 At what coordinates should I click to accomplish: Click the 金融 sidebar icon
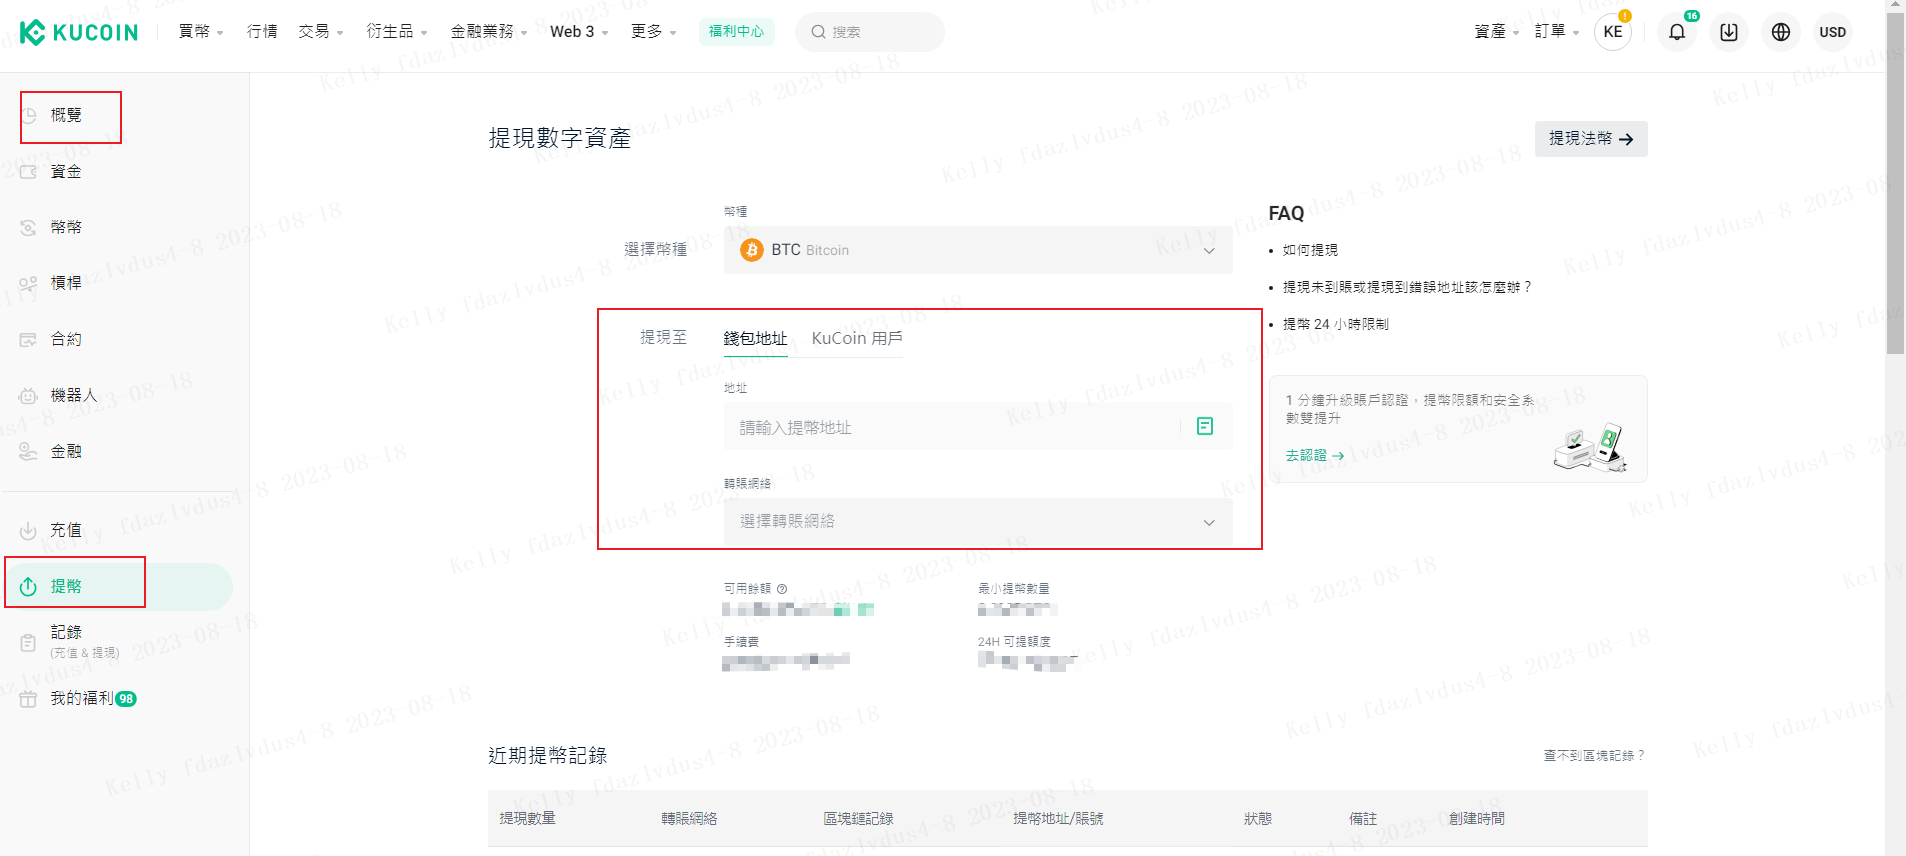[29, 452]
